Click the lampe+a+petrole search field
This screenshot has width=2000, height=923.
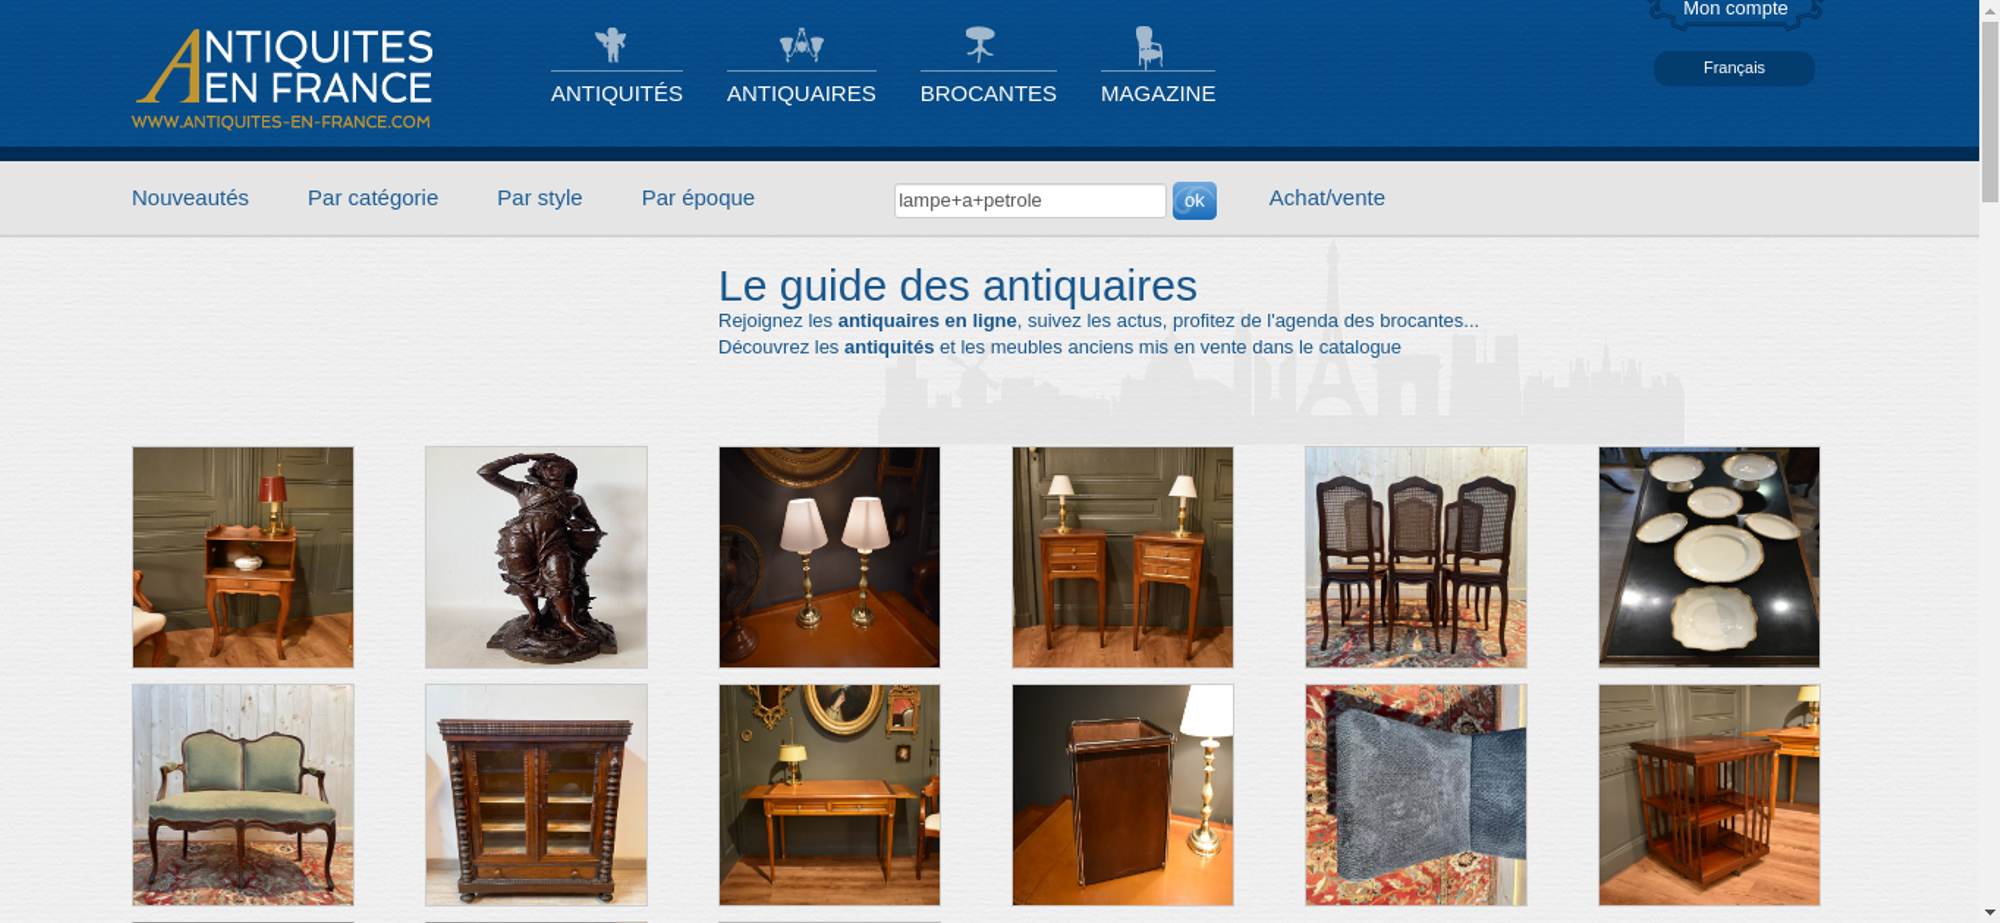pyautogui.click(x=1030, y=201)
